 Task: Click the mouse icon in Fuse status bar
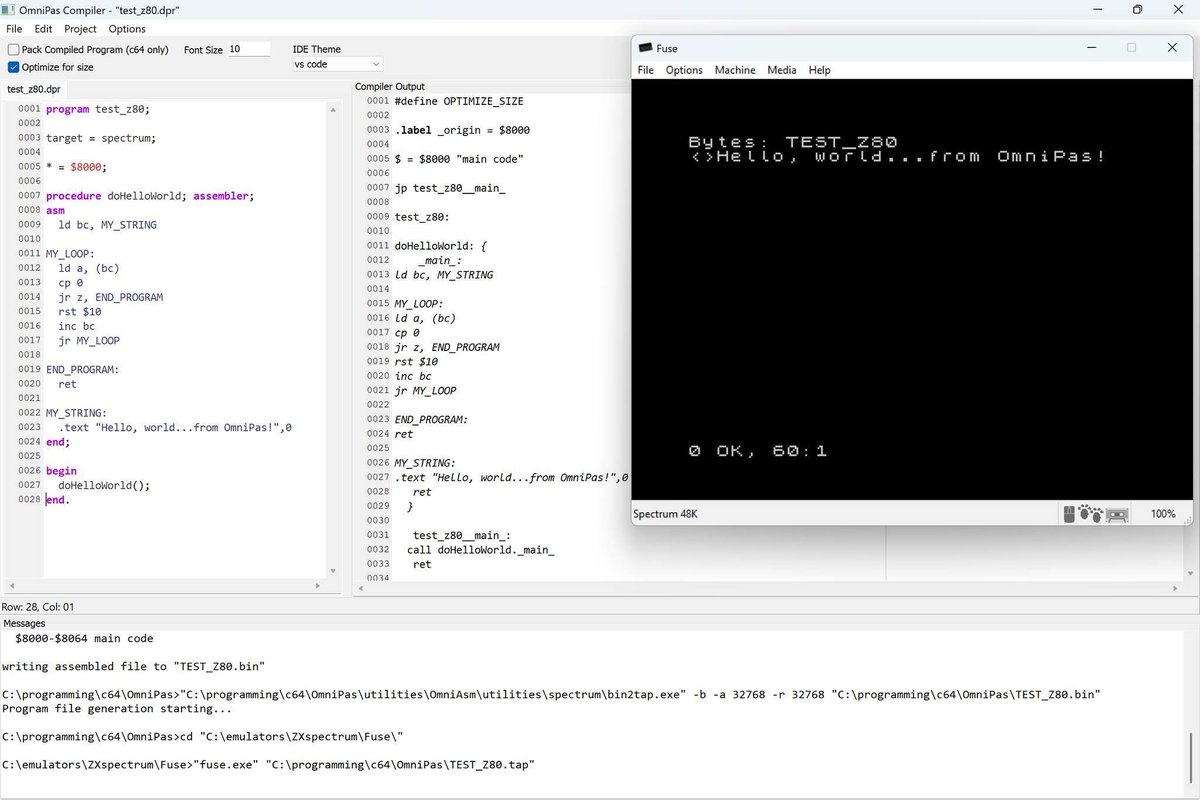click(1069, 513)
